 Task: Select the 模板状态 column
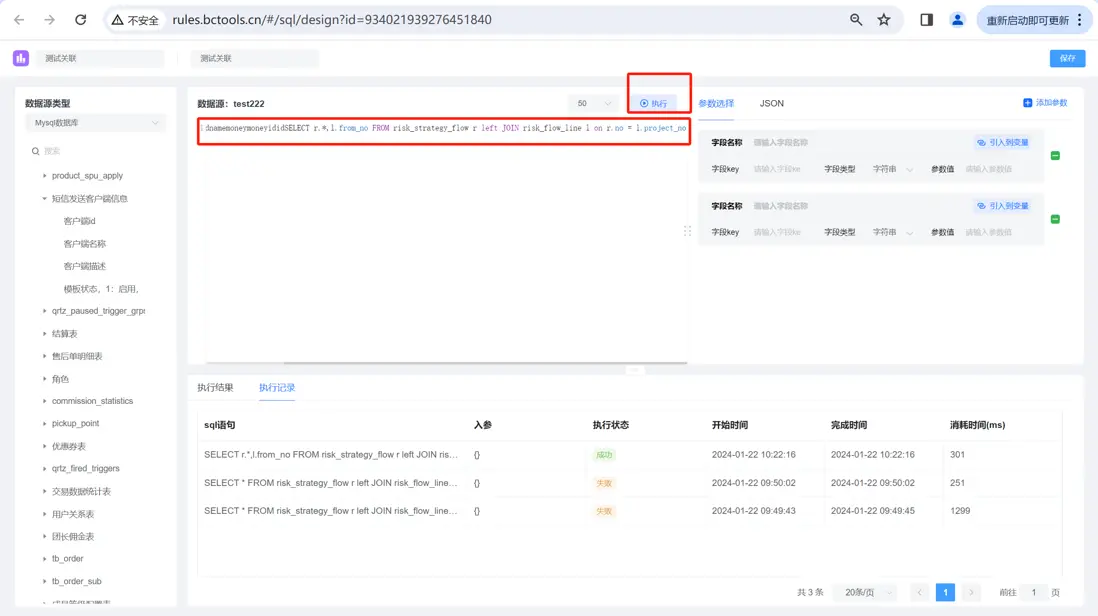(x=102, y=288)
